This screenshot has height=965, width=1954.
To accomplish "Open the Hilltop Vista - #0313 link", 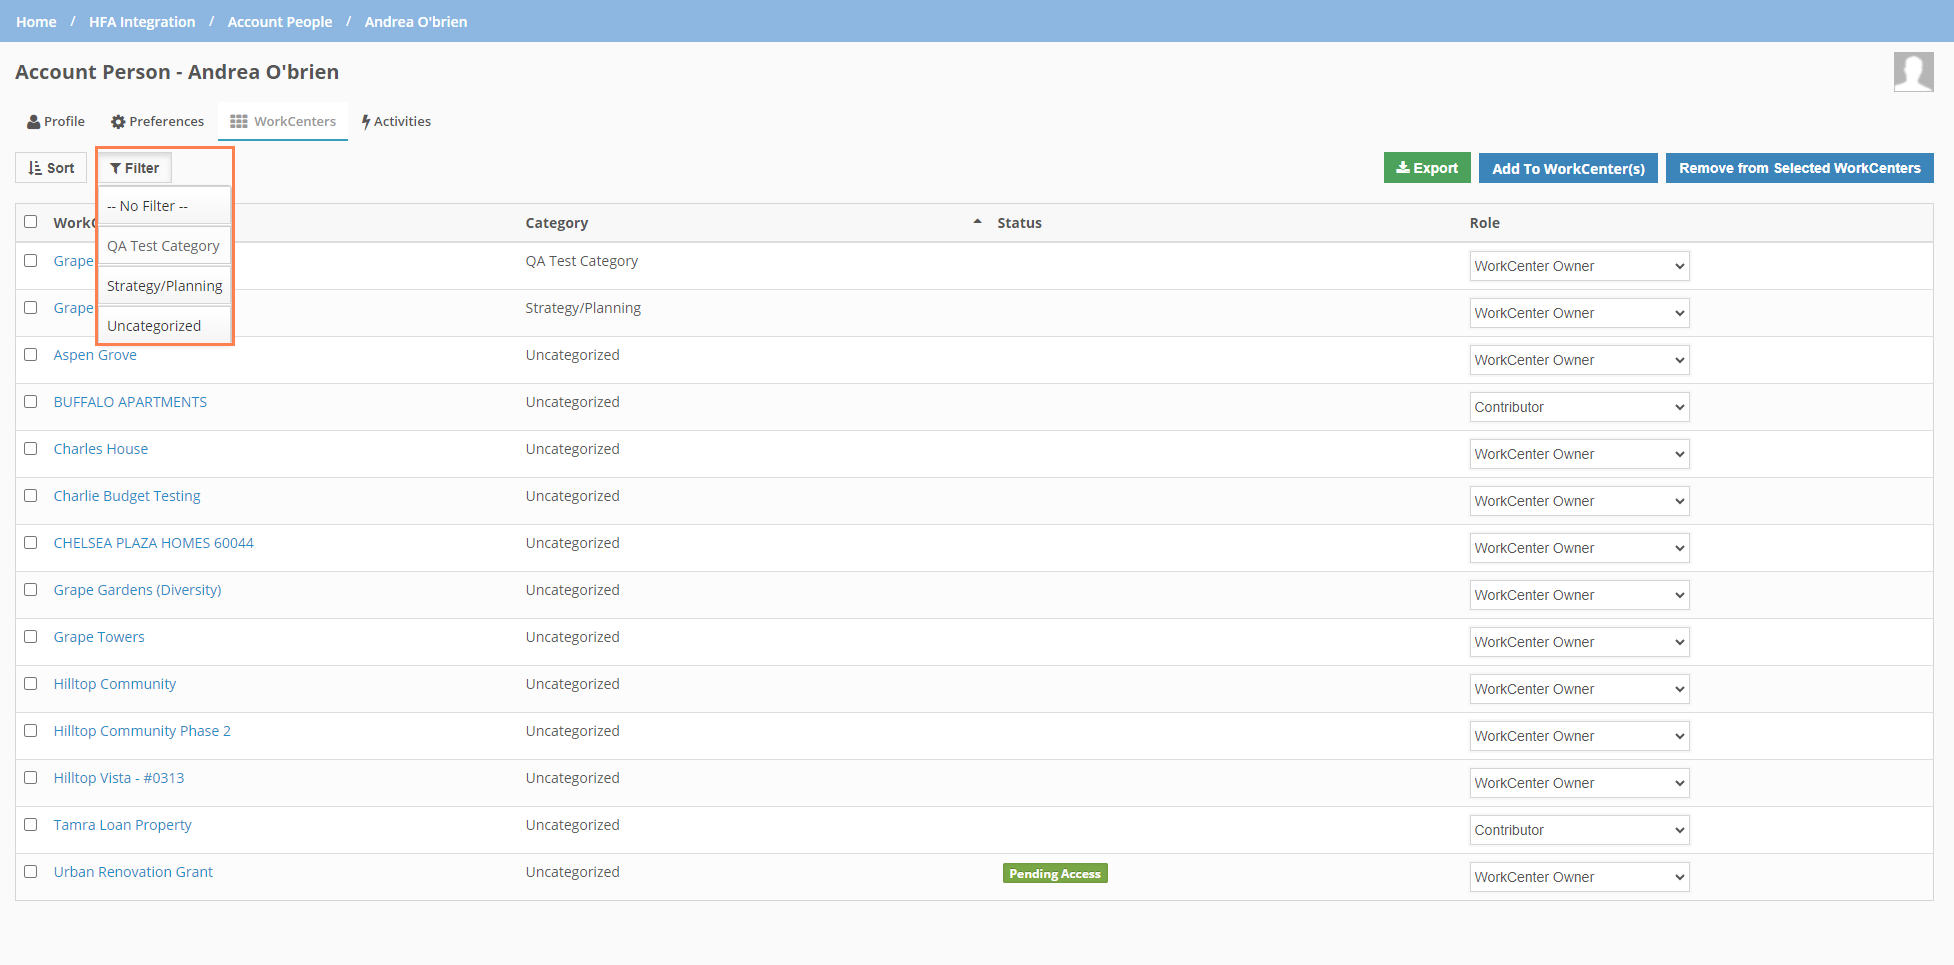I will coord(119,778).
